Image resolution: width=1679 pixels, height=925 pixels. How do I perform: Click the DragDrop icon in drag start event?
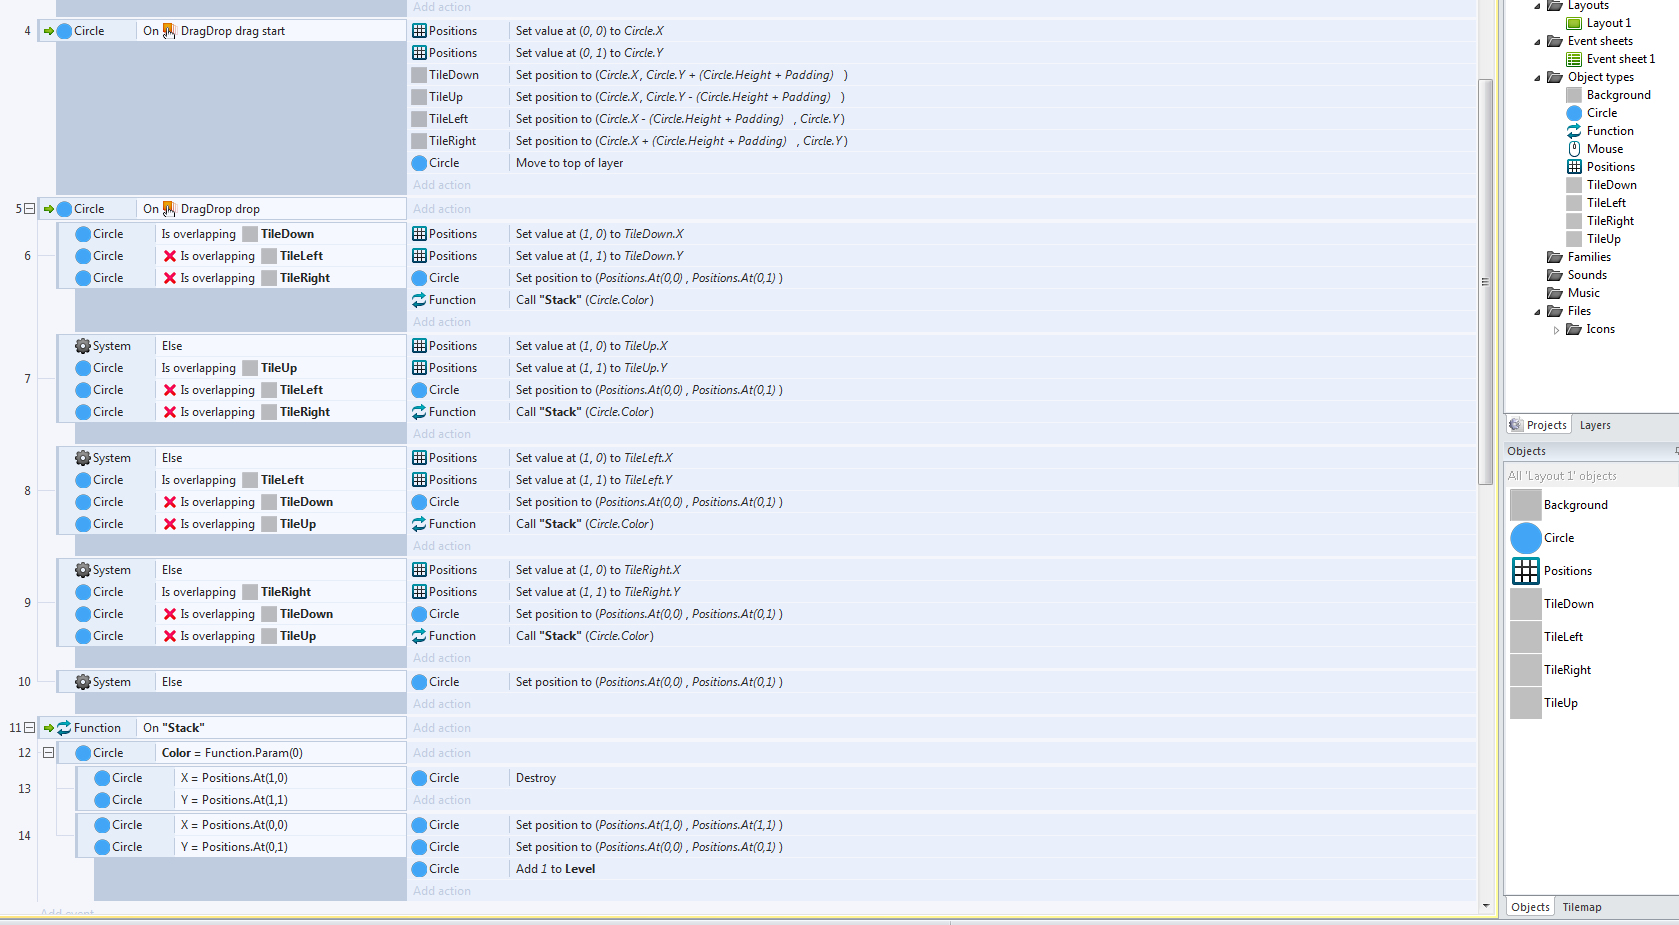click(x=169, y=31)
